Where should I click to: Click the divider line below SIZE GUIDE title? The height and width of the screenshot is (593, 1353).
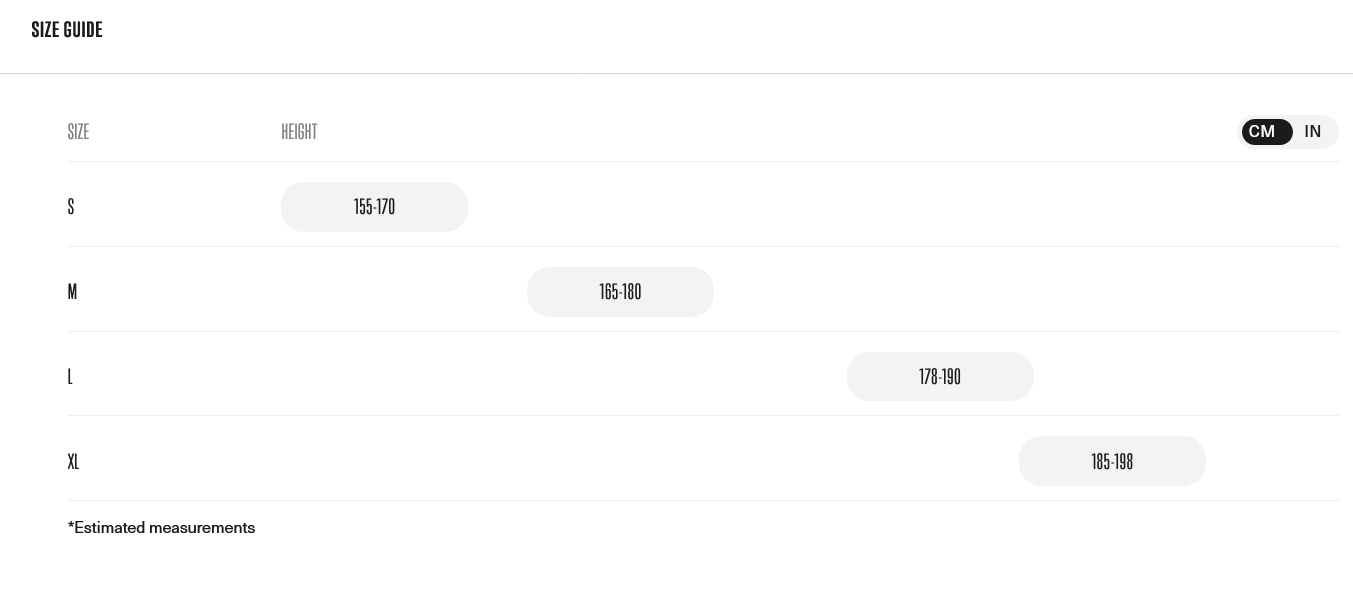(x=676, y=73)
